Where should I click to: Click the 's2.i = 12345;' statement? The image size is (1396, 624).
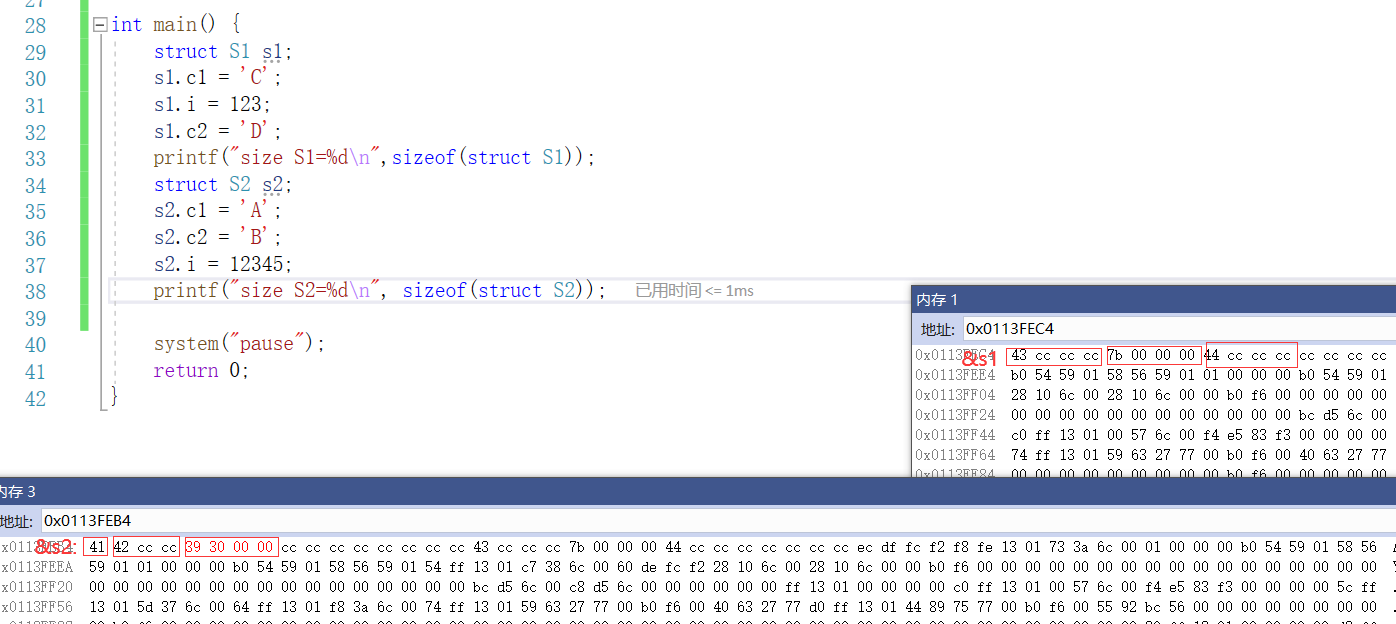click(x=223, y=264)
